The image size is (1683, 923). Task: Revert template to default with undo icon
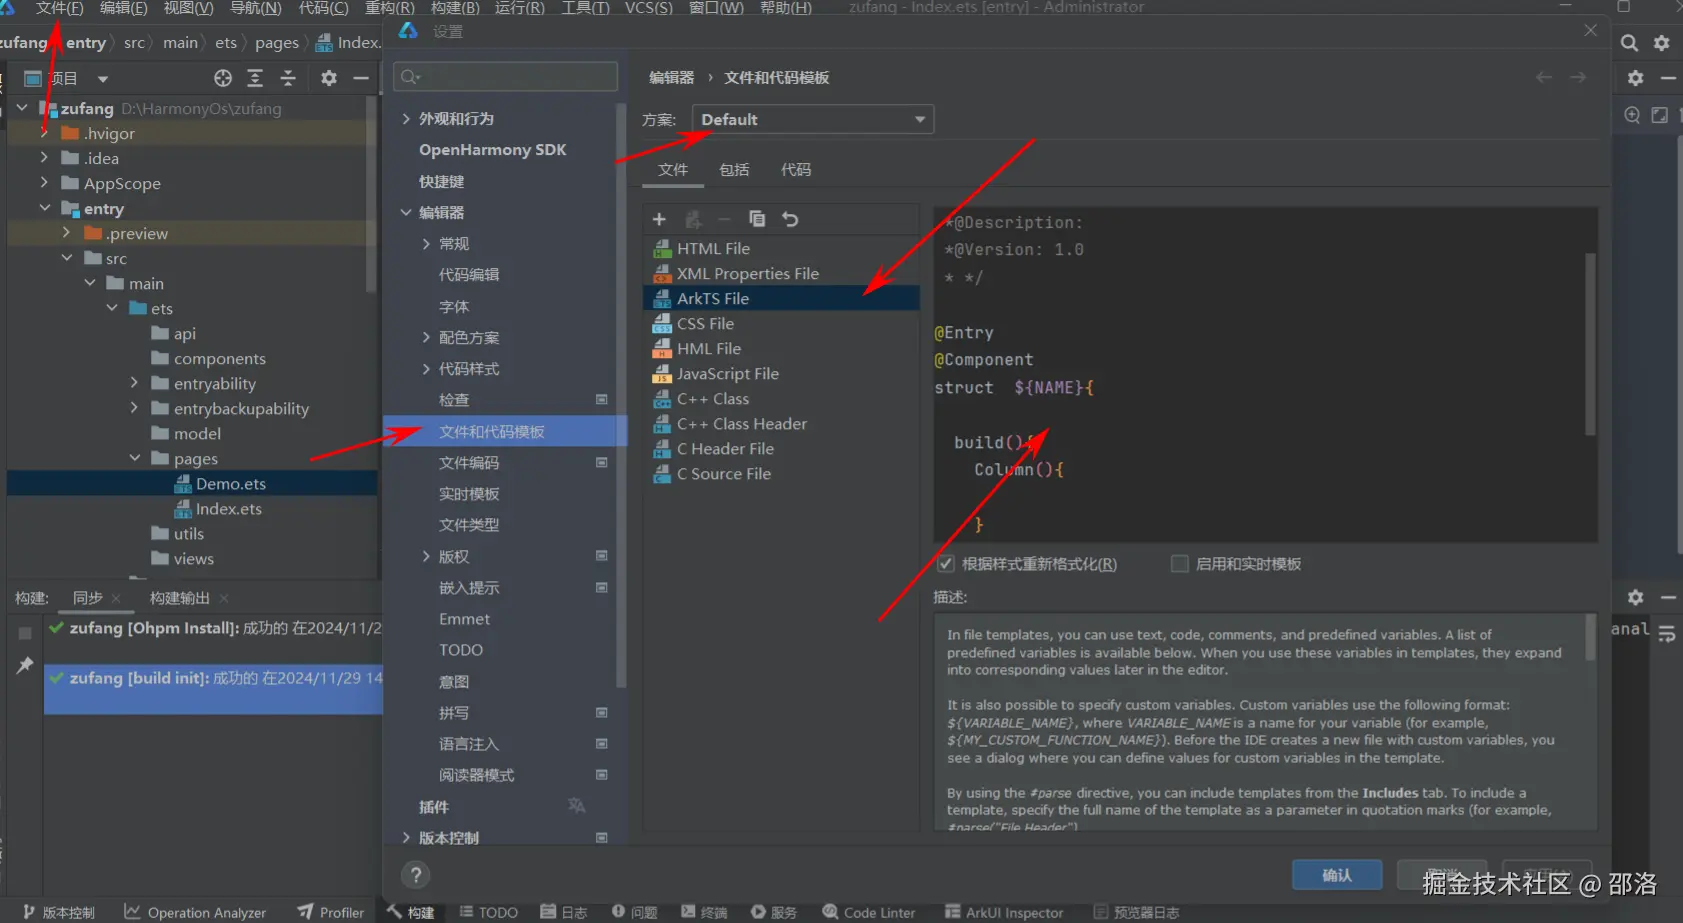[x=790, y=219]
